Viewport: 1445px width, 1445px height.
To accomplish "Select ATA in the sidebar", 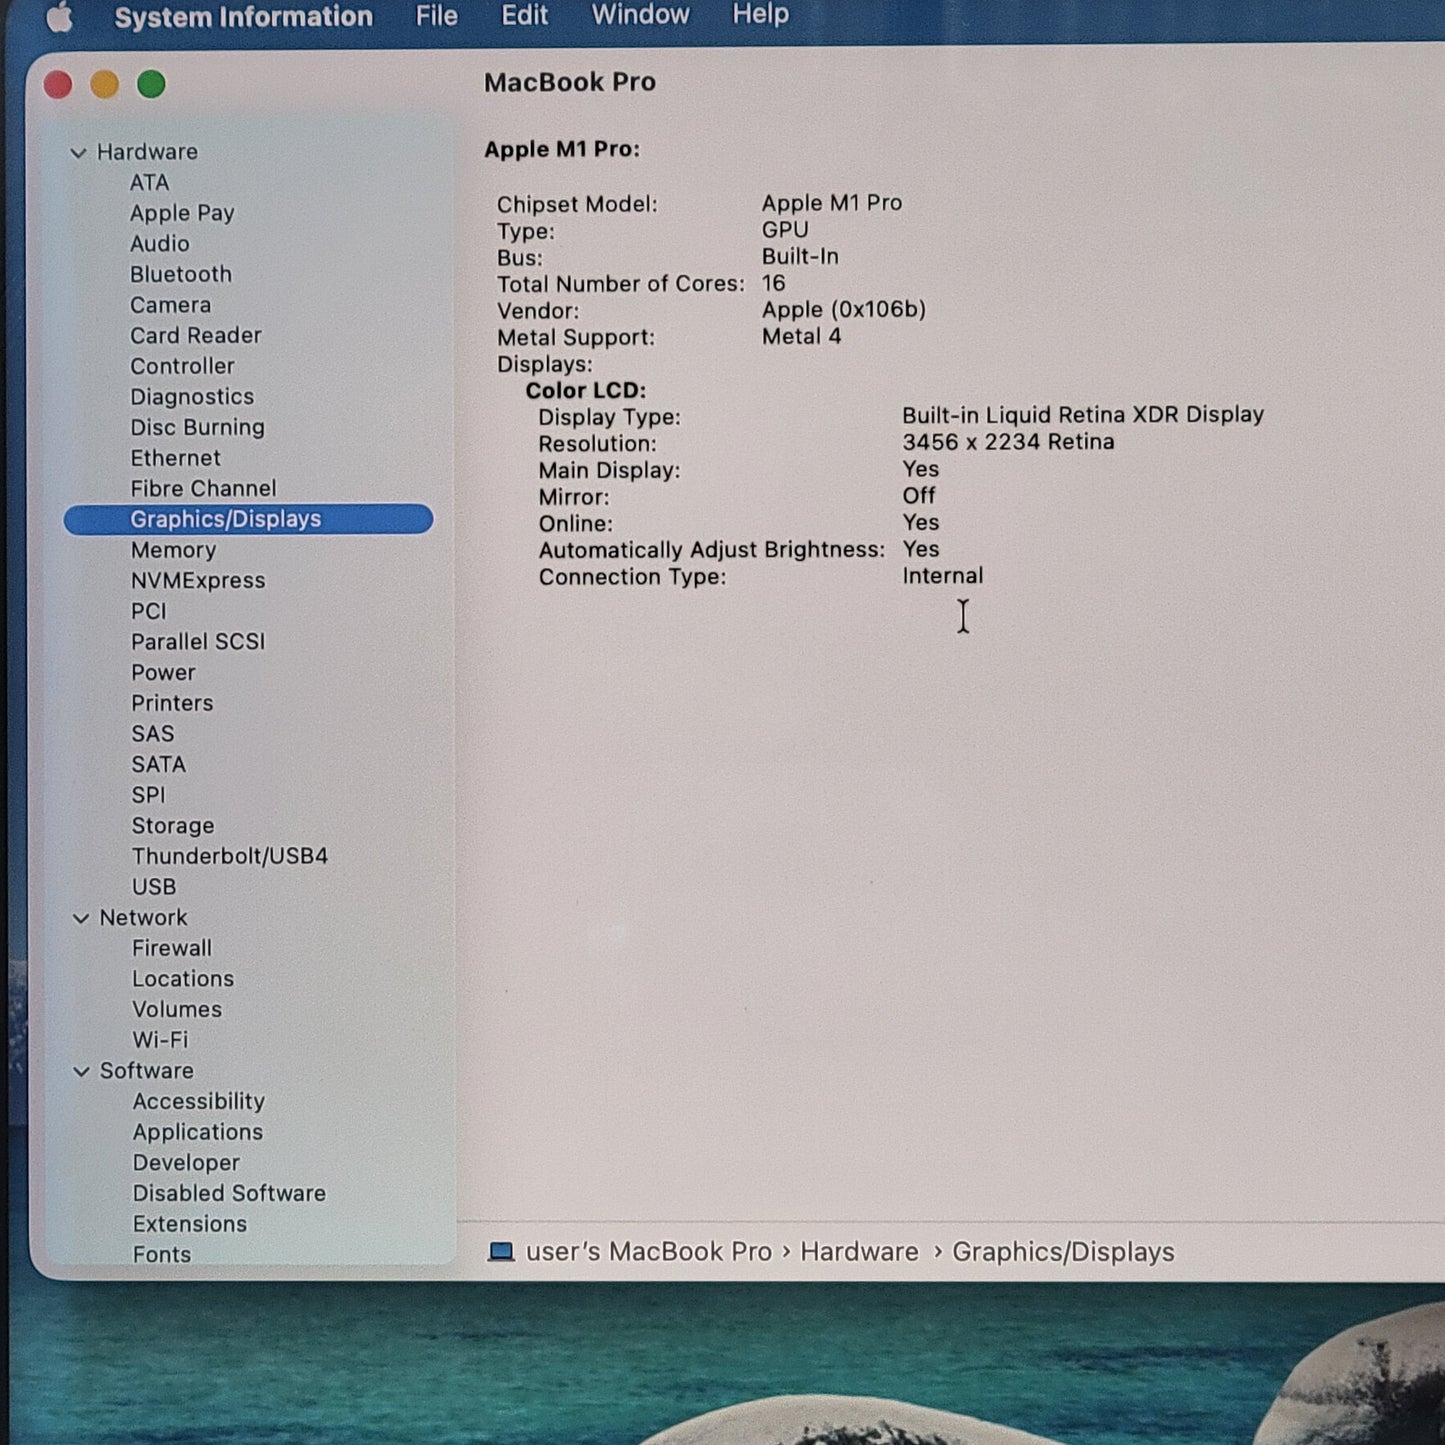I will click(x=149, y=183).
